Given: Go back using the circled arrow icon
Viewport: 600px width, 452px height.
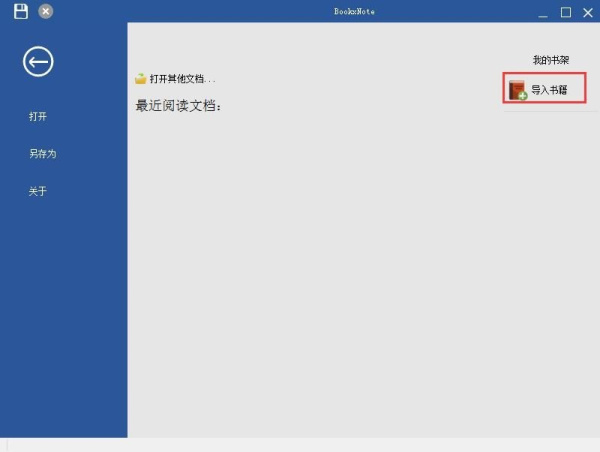Looking at the screenshot, I should pos(38,62).
